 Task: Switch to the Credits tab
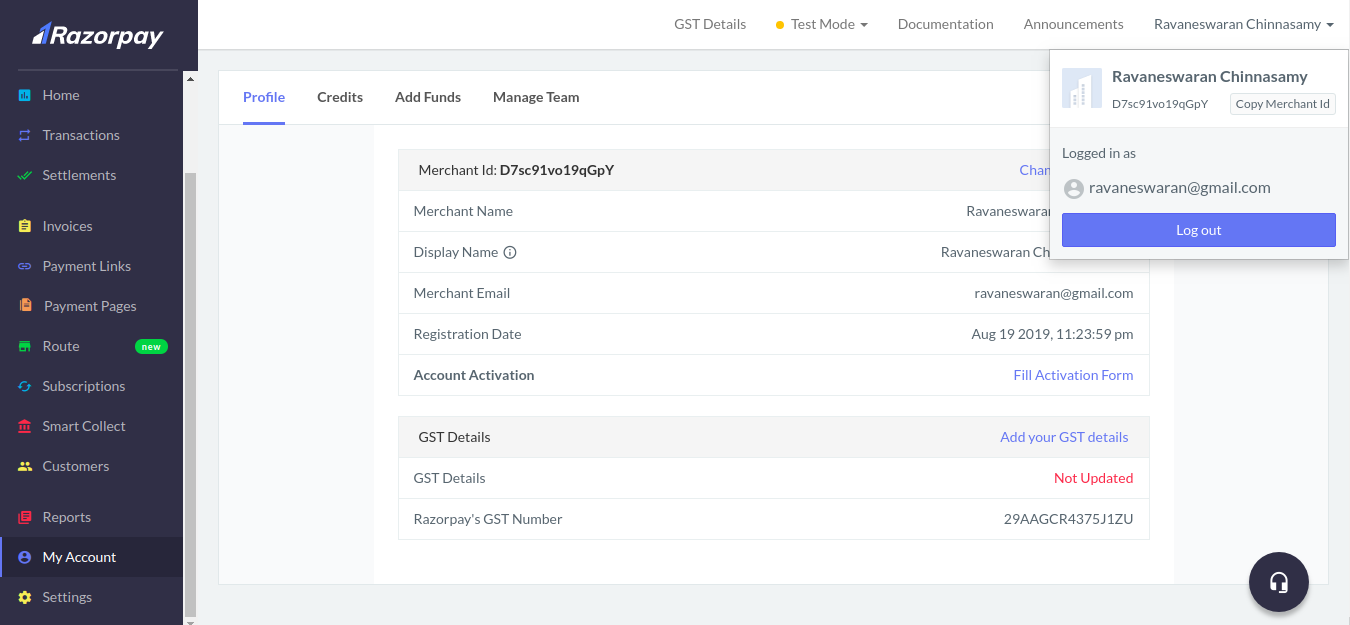pos(340,97)
